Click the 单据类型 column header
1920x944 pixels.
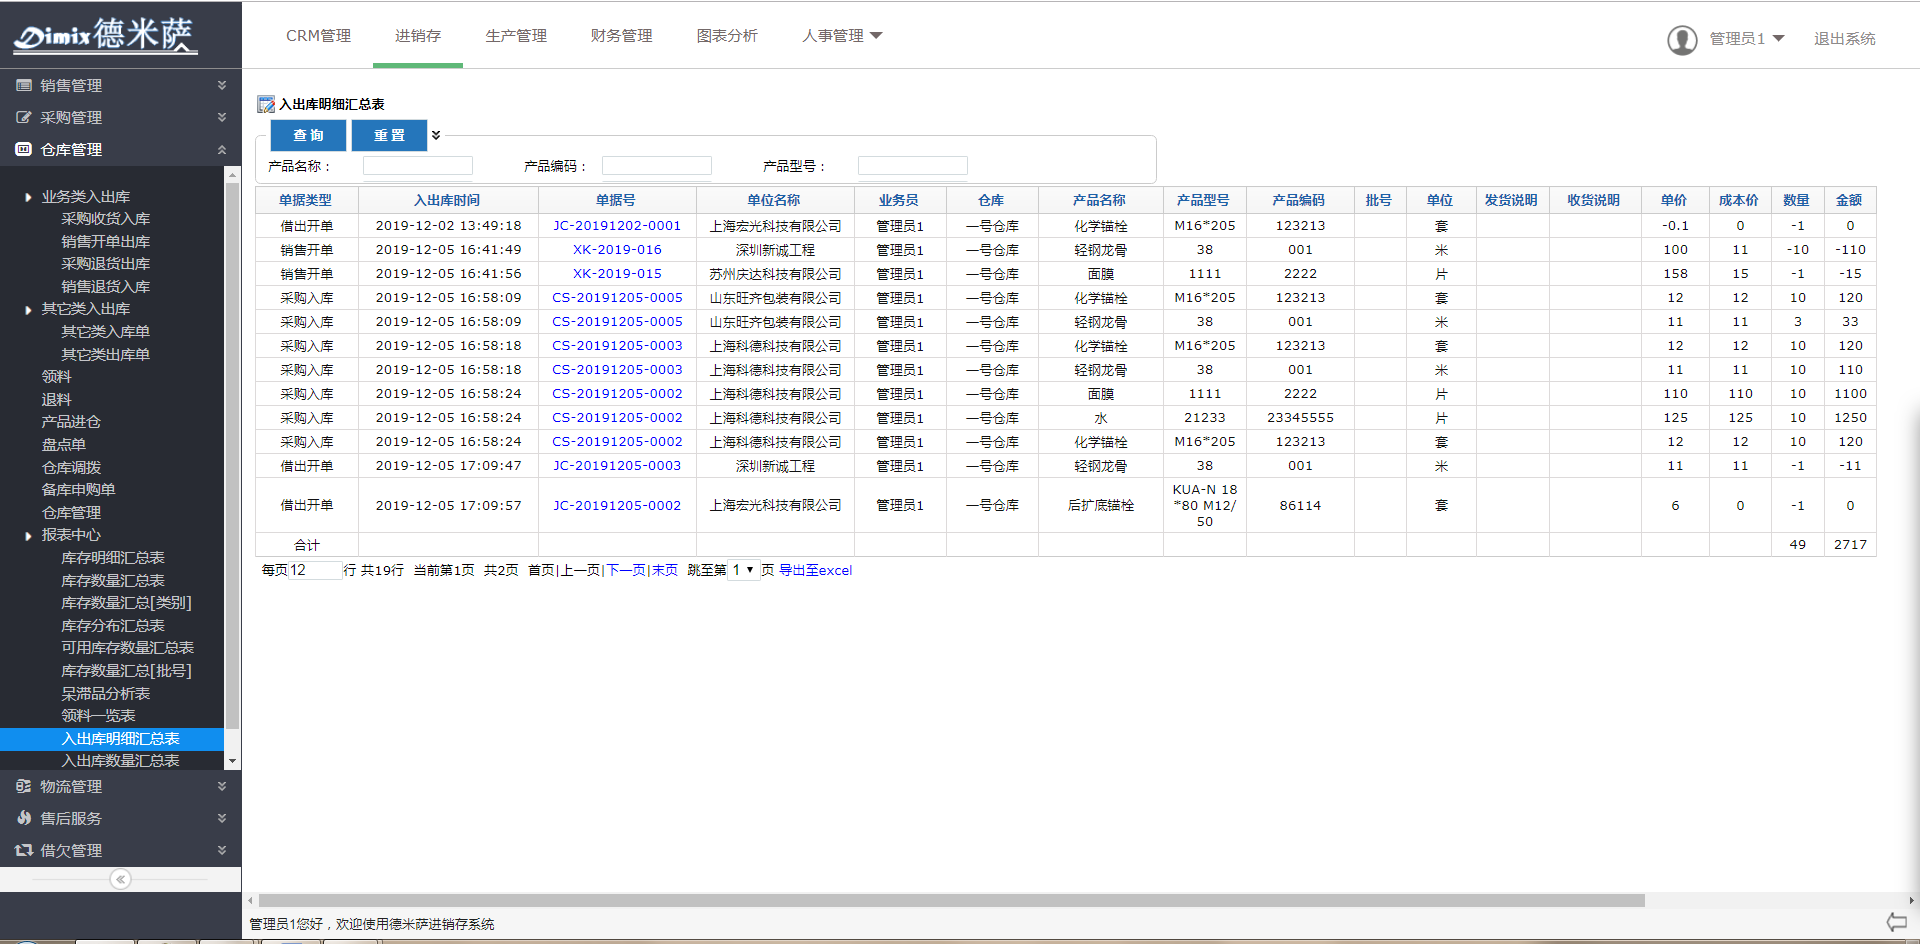click(306, 200)
